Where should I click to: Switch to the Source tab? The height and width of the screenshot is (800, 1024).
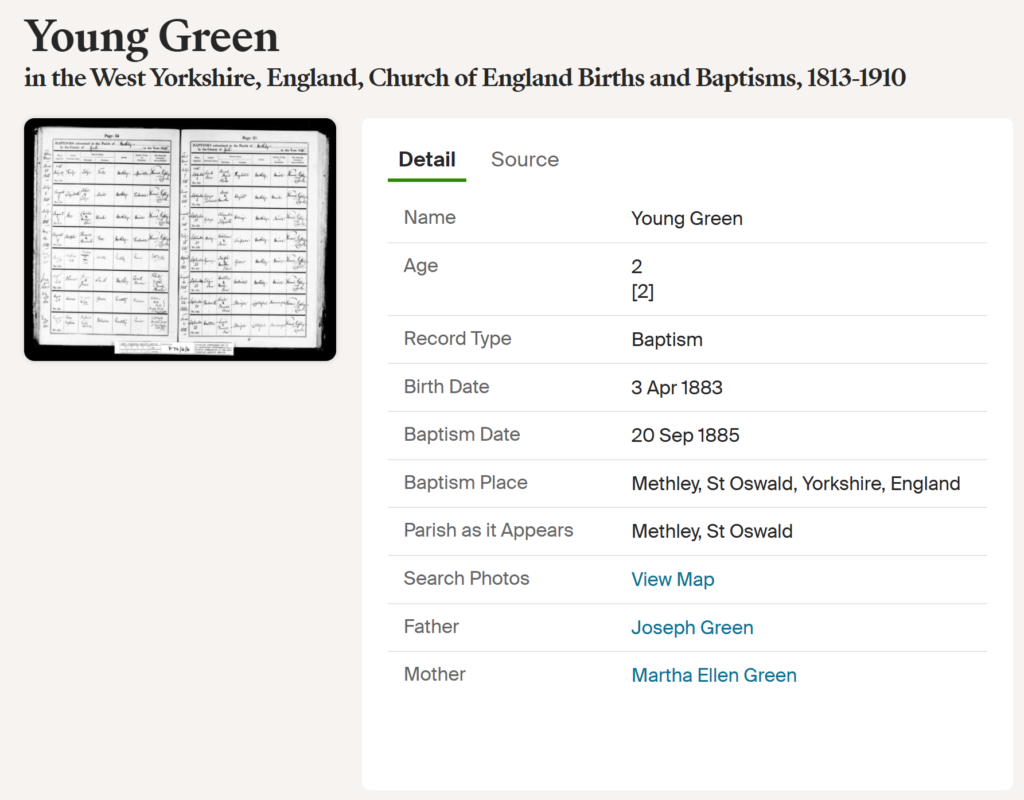[524, 159]
